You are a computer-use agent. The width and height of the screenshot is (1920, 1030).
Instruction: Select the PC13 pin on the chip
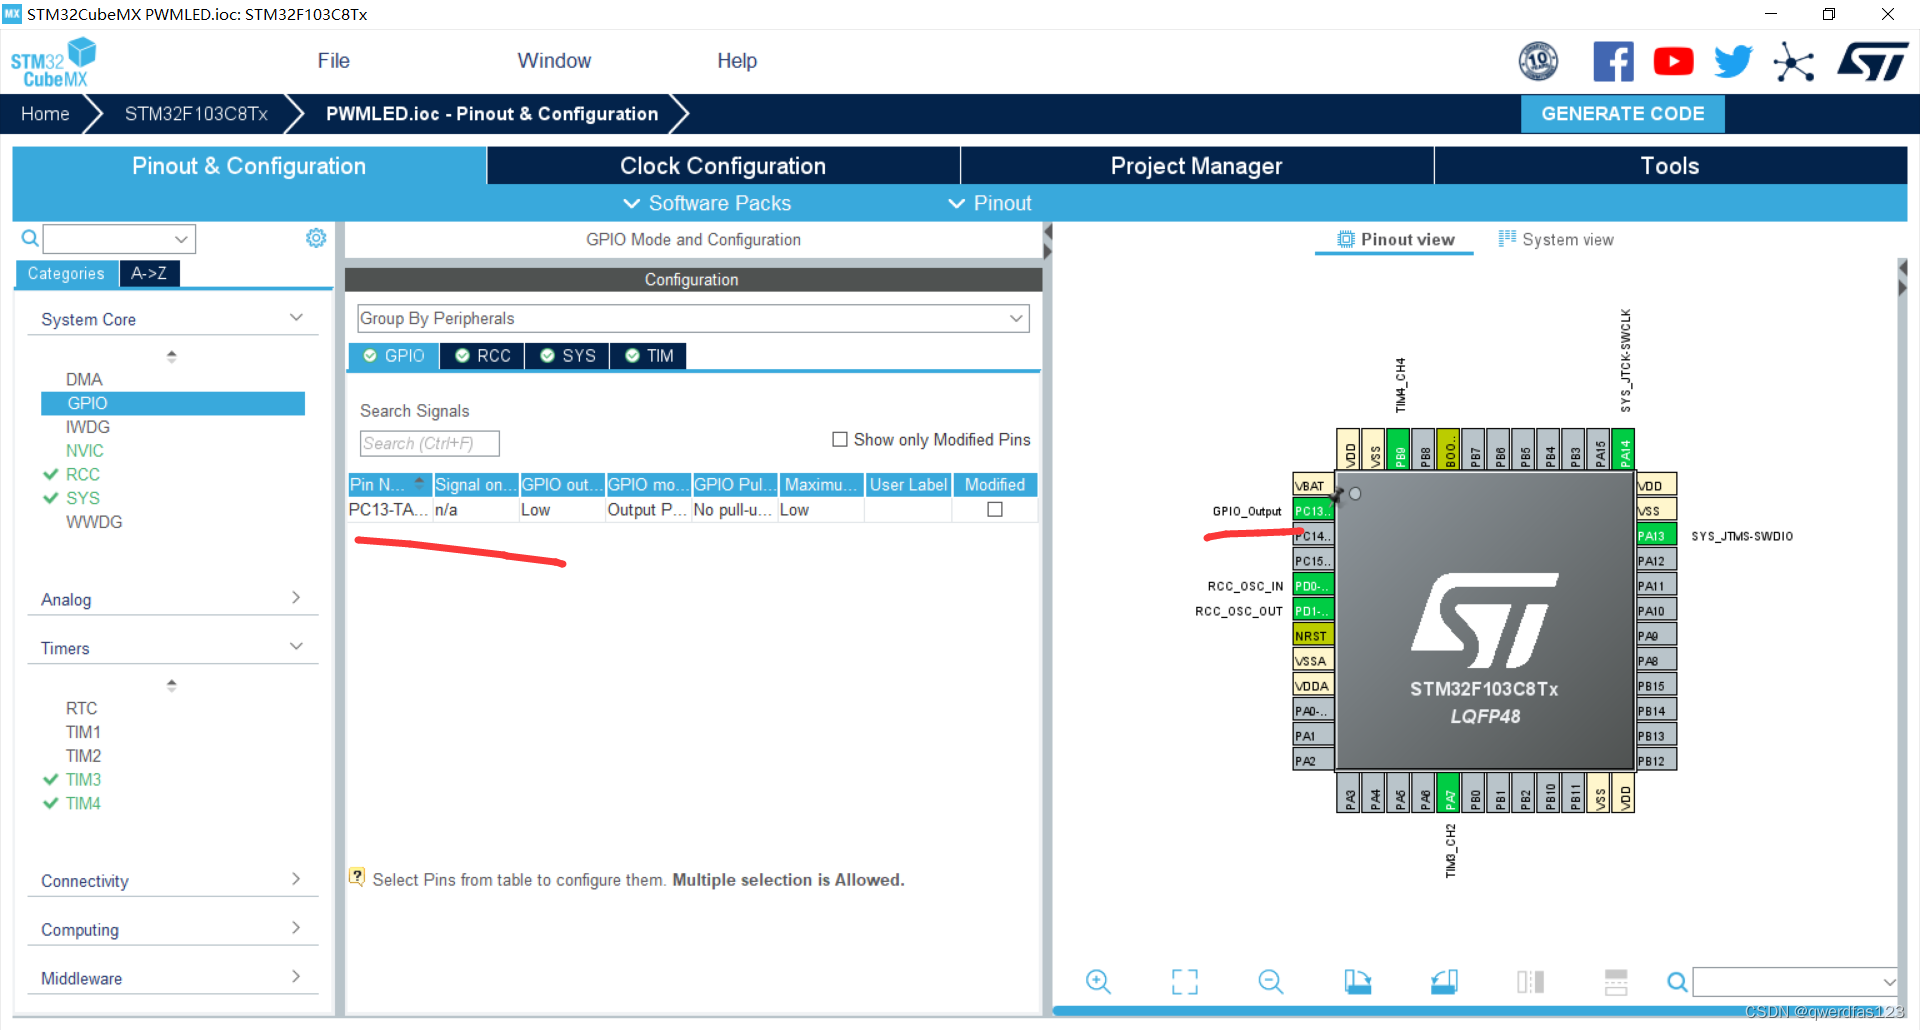[x=1313, y=511]
